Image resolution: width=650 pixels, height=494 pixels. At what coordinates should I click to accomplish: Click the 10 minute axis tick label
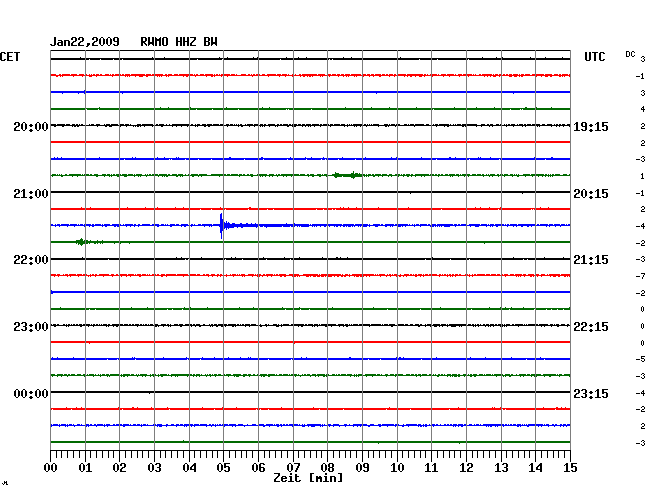397,467
